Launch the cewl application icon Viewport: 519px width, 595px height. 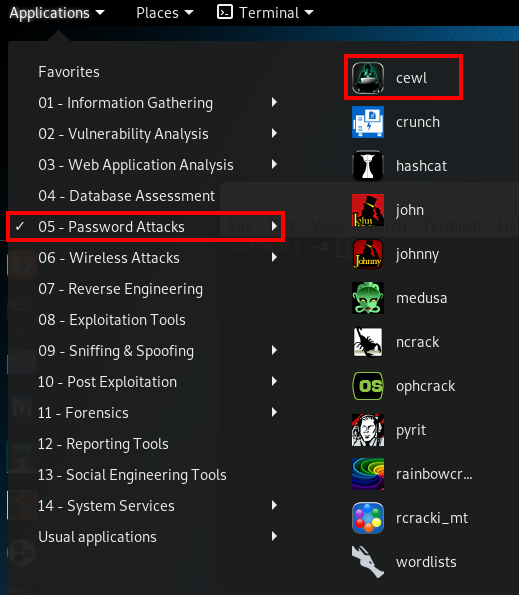[x=368, y=78]
